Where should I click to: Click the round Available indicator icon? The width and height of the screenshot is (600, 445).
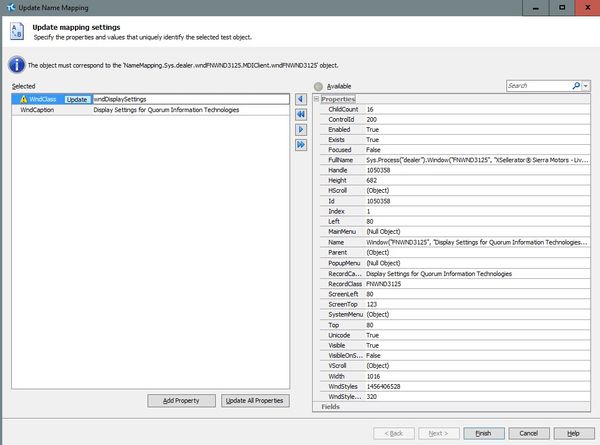(x=318, y=87)
